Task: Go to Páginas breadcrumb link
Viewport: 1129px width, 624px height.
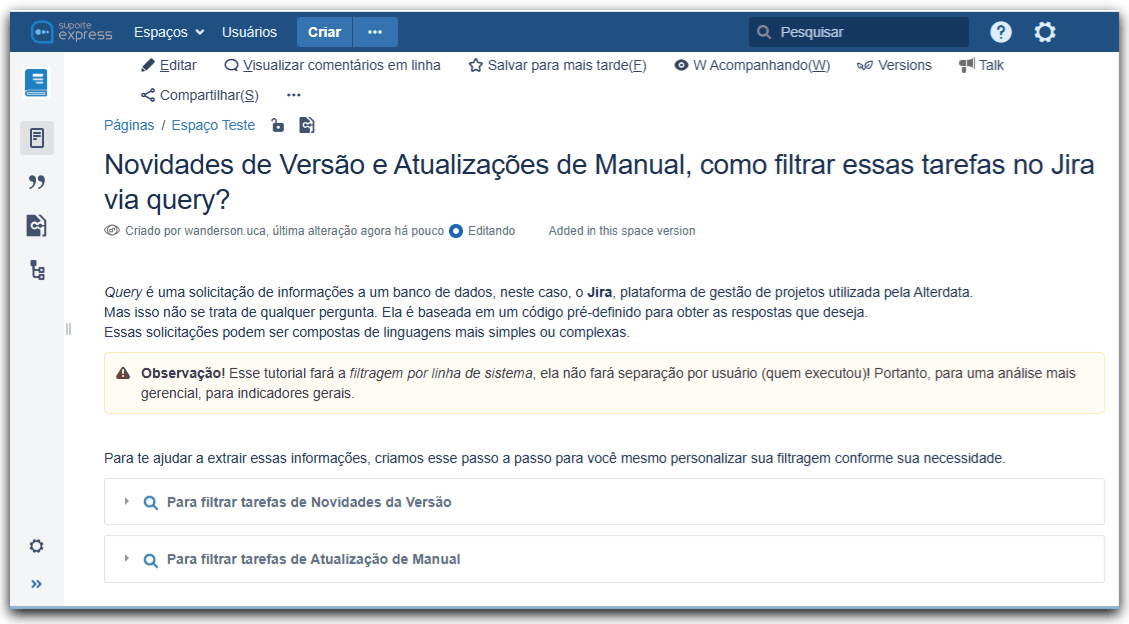Action: 129,125
